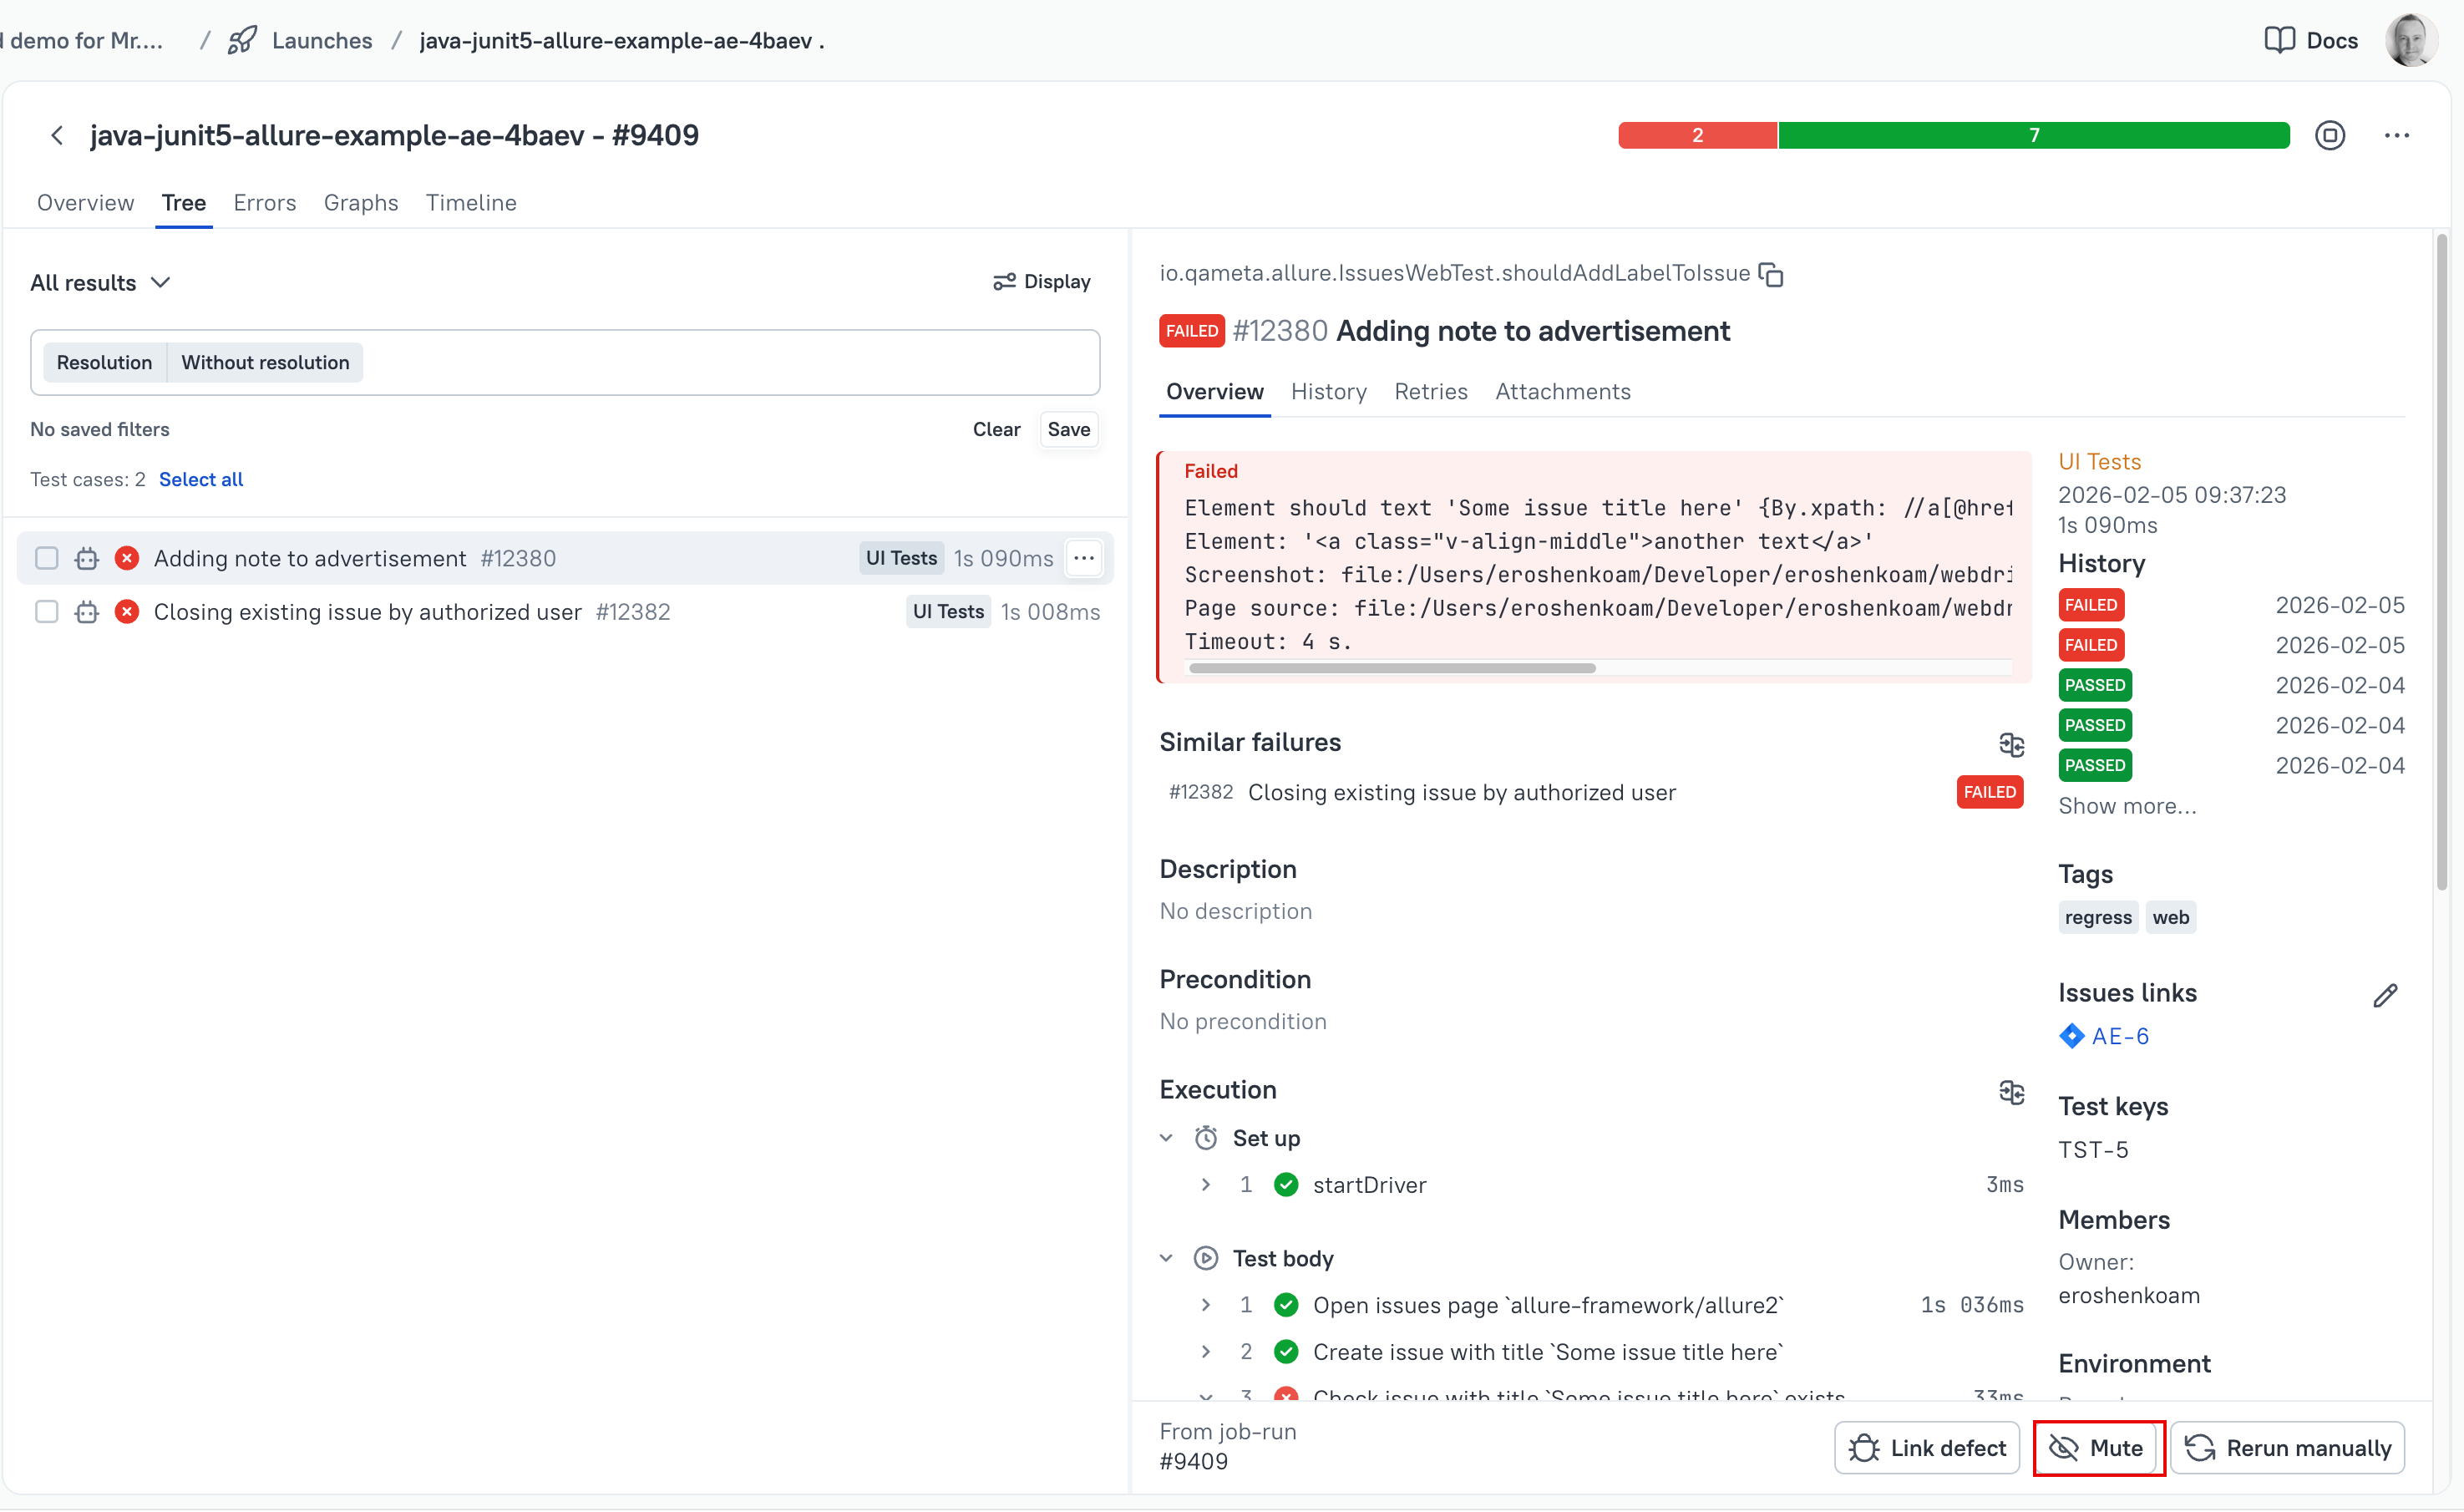The height and width of the screenshot is (1512, 2464).
Task: Switch to the Errors tab
Action: (264, 203)
